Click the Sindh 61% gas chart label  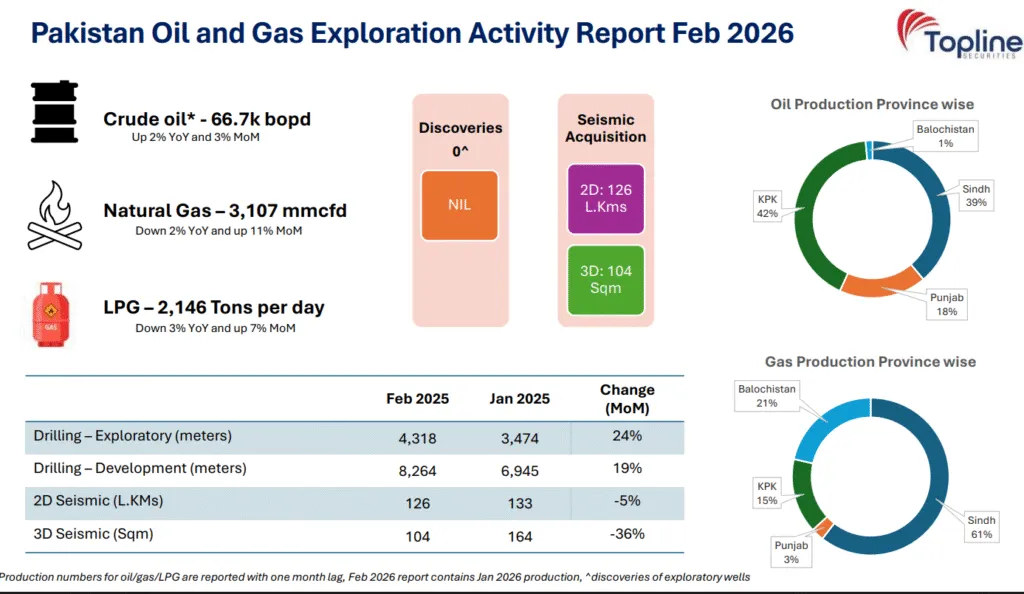pyautogui.click(x=980, y=527)
